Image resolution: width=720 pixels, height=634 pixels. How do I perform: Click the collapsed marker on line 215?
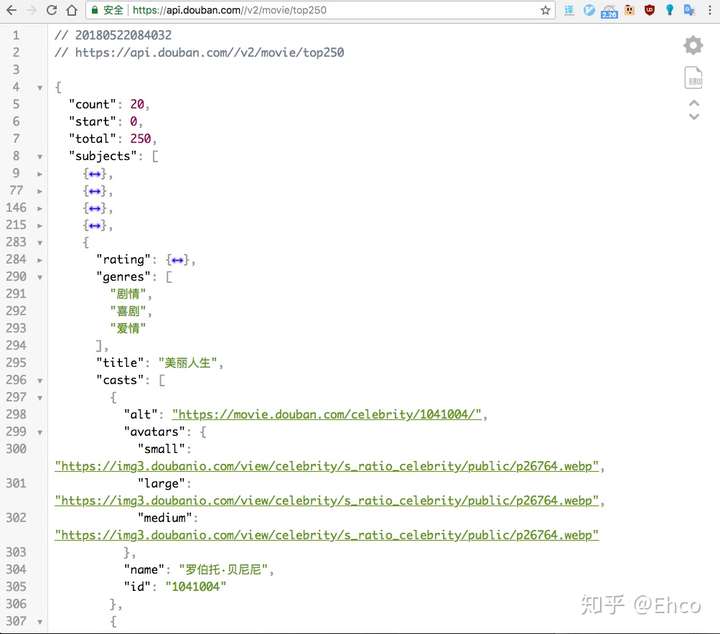click(95, 225)
